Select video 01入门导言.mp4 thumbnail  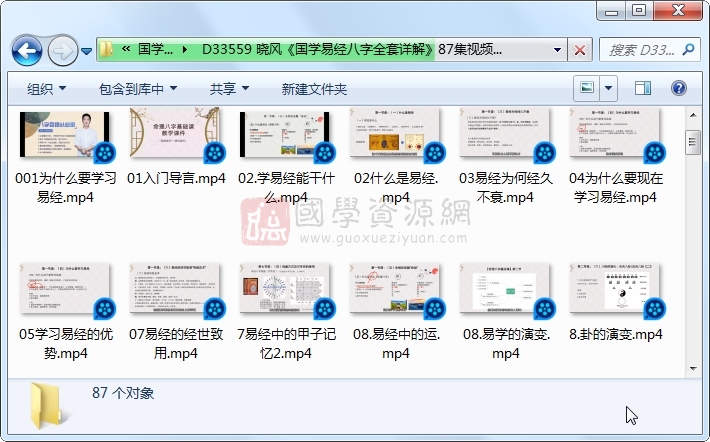[175, 133]
